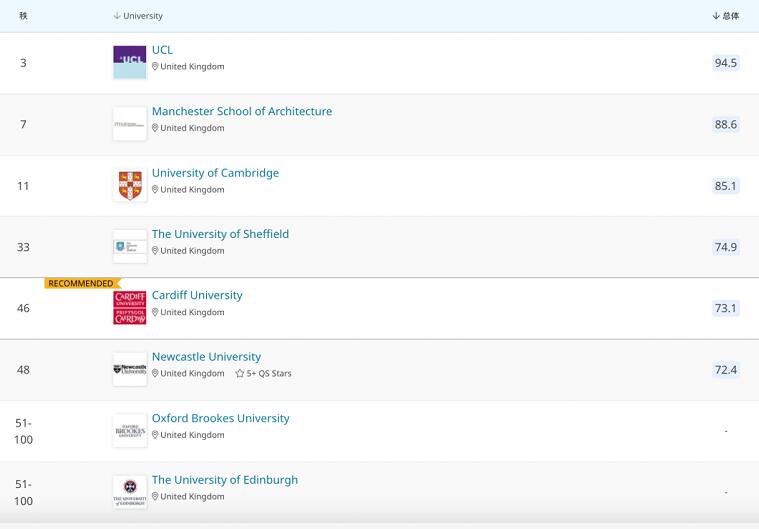Viewport: 759px width, 529px height.
Task: Click the University of Edinburgh crest icon
Action: tap(130, 492)
